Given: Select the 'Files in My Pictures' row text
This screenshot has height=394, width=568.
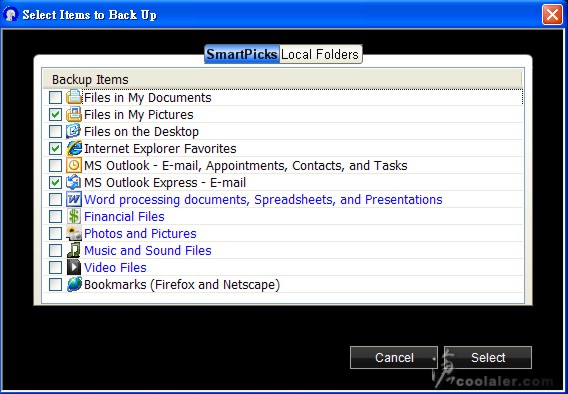Looking at the screenshot, I should pyautogui.click(x=139, y=114).
